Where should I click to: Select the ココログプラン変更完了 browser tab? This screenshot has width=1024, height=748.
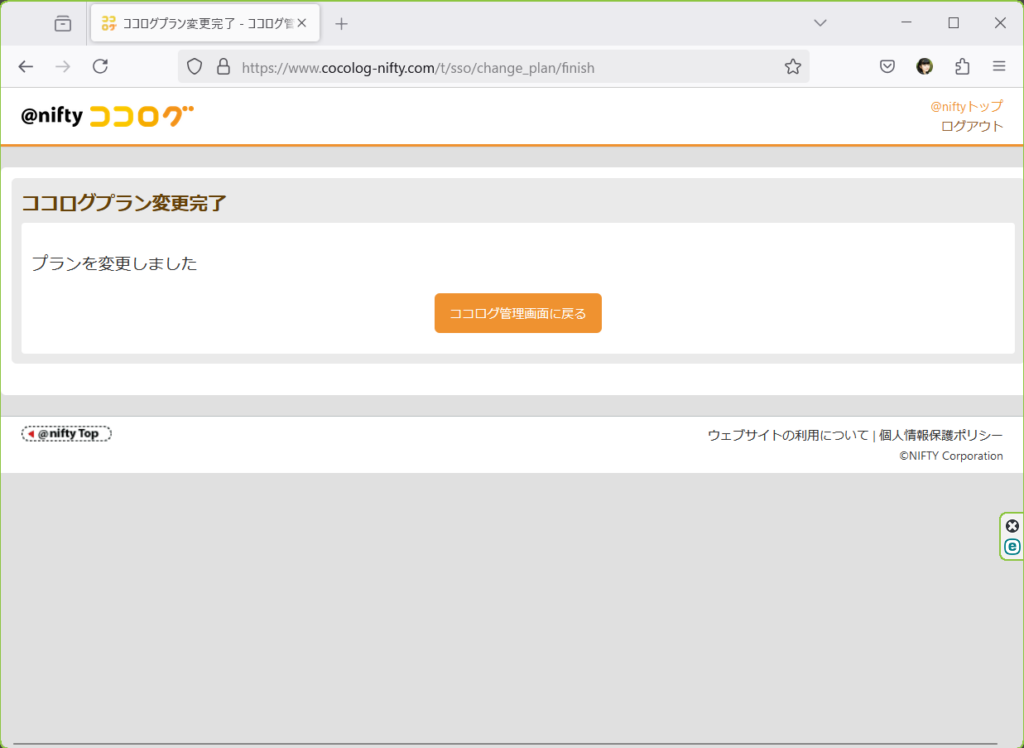tap(205, 24)
